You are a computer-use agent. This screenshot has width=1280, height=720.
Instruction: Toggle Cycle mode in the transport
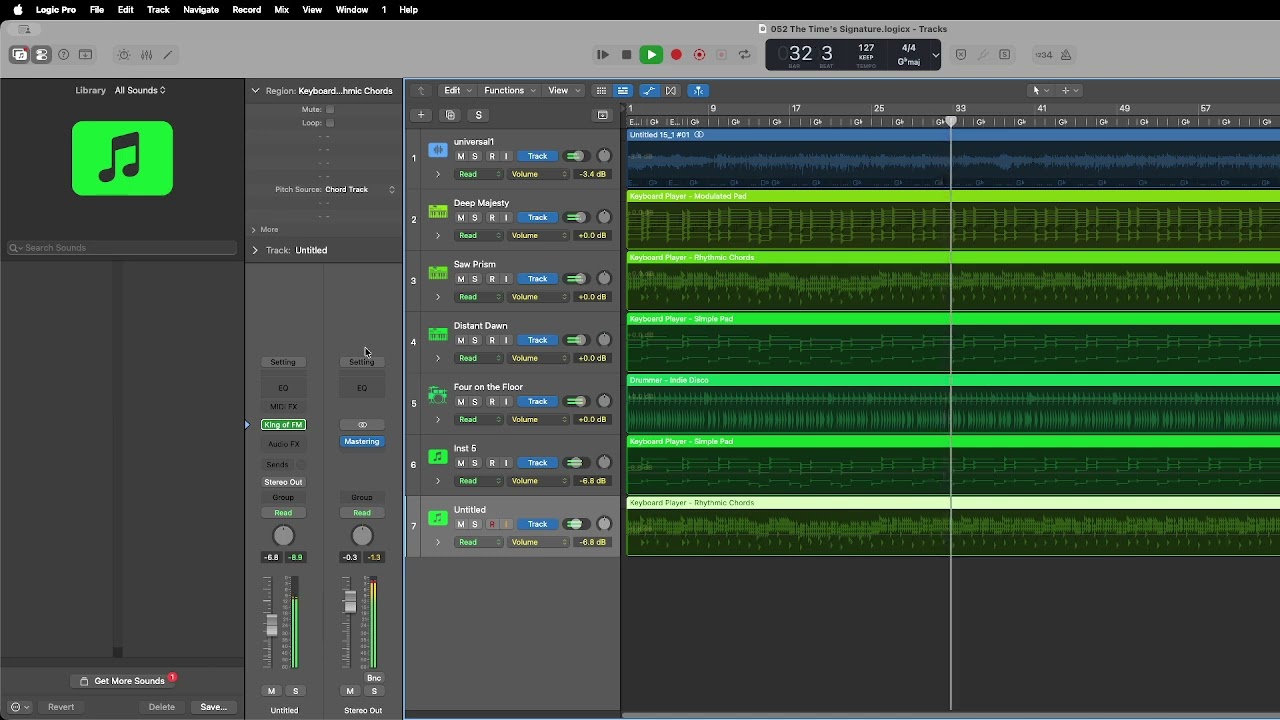pyautogui.click(x=745, y=55)
